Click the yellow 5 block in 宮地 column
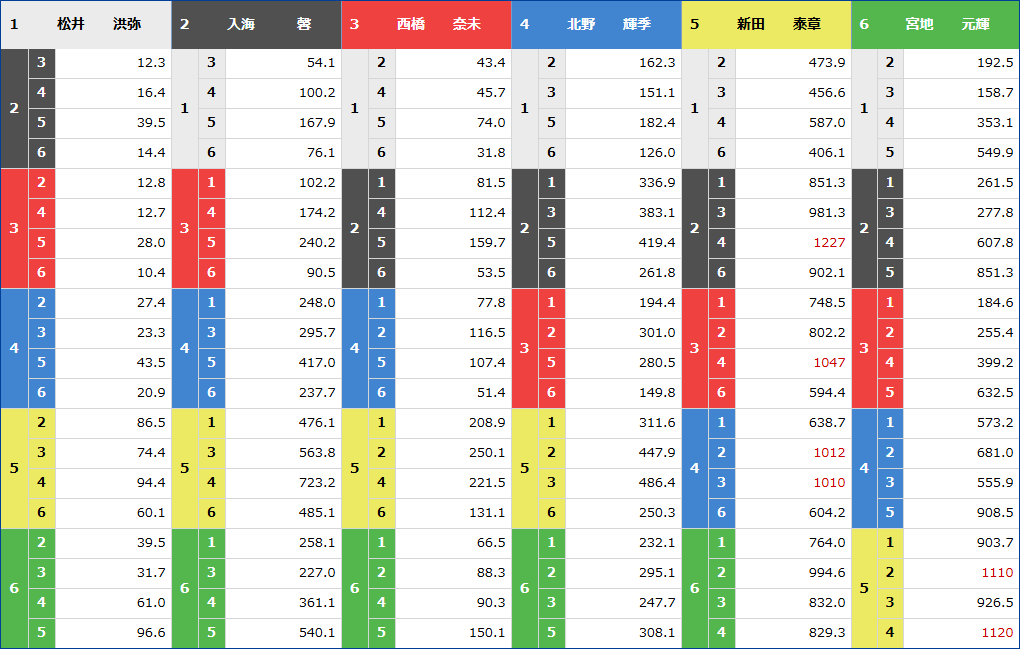 [x=864, y=588]
